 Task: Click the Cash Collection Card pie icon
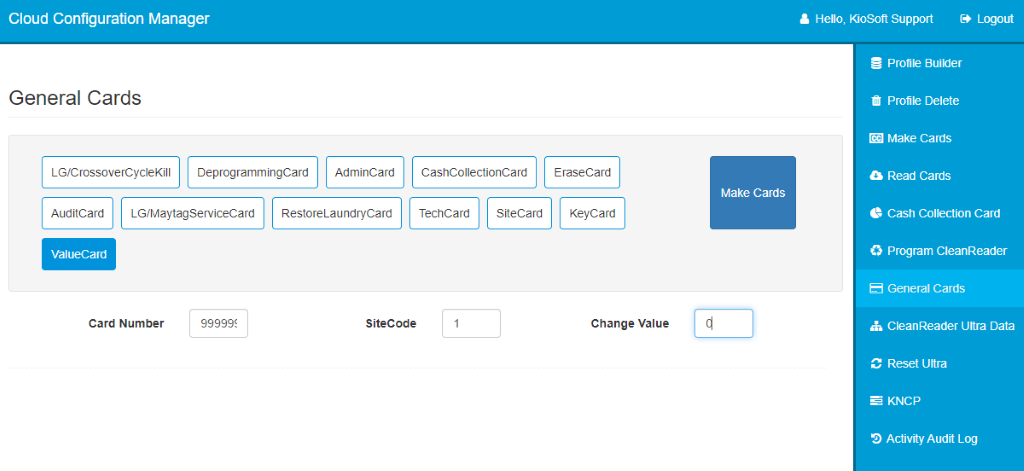pos(876,213)
